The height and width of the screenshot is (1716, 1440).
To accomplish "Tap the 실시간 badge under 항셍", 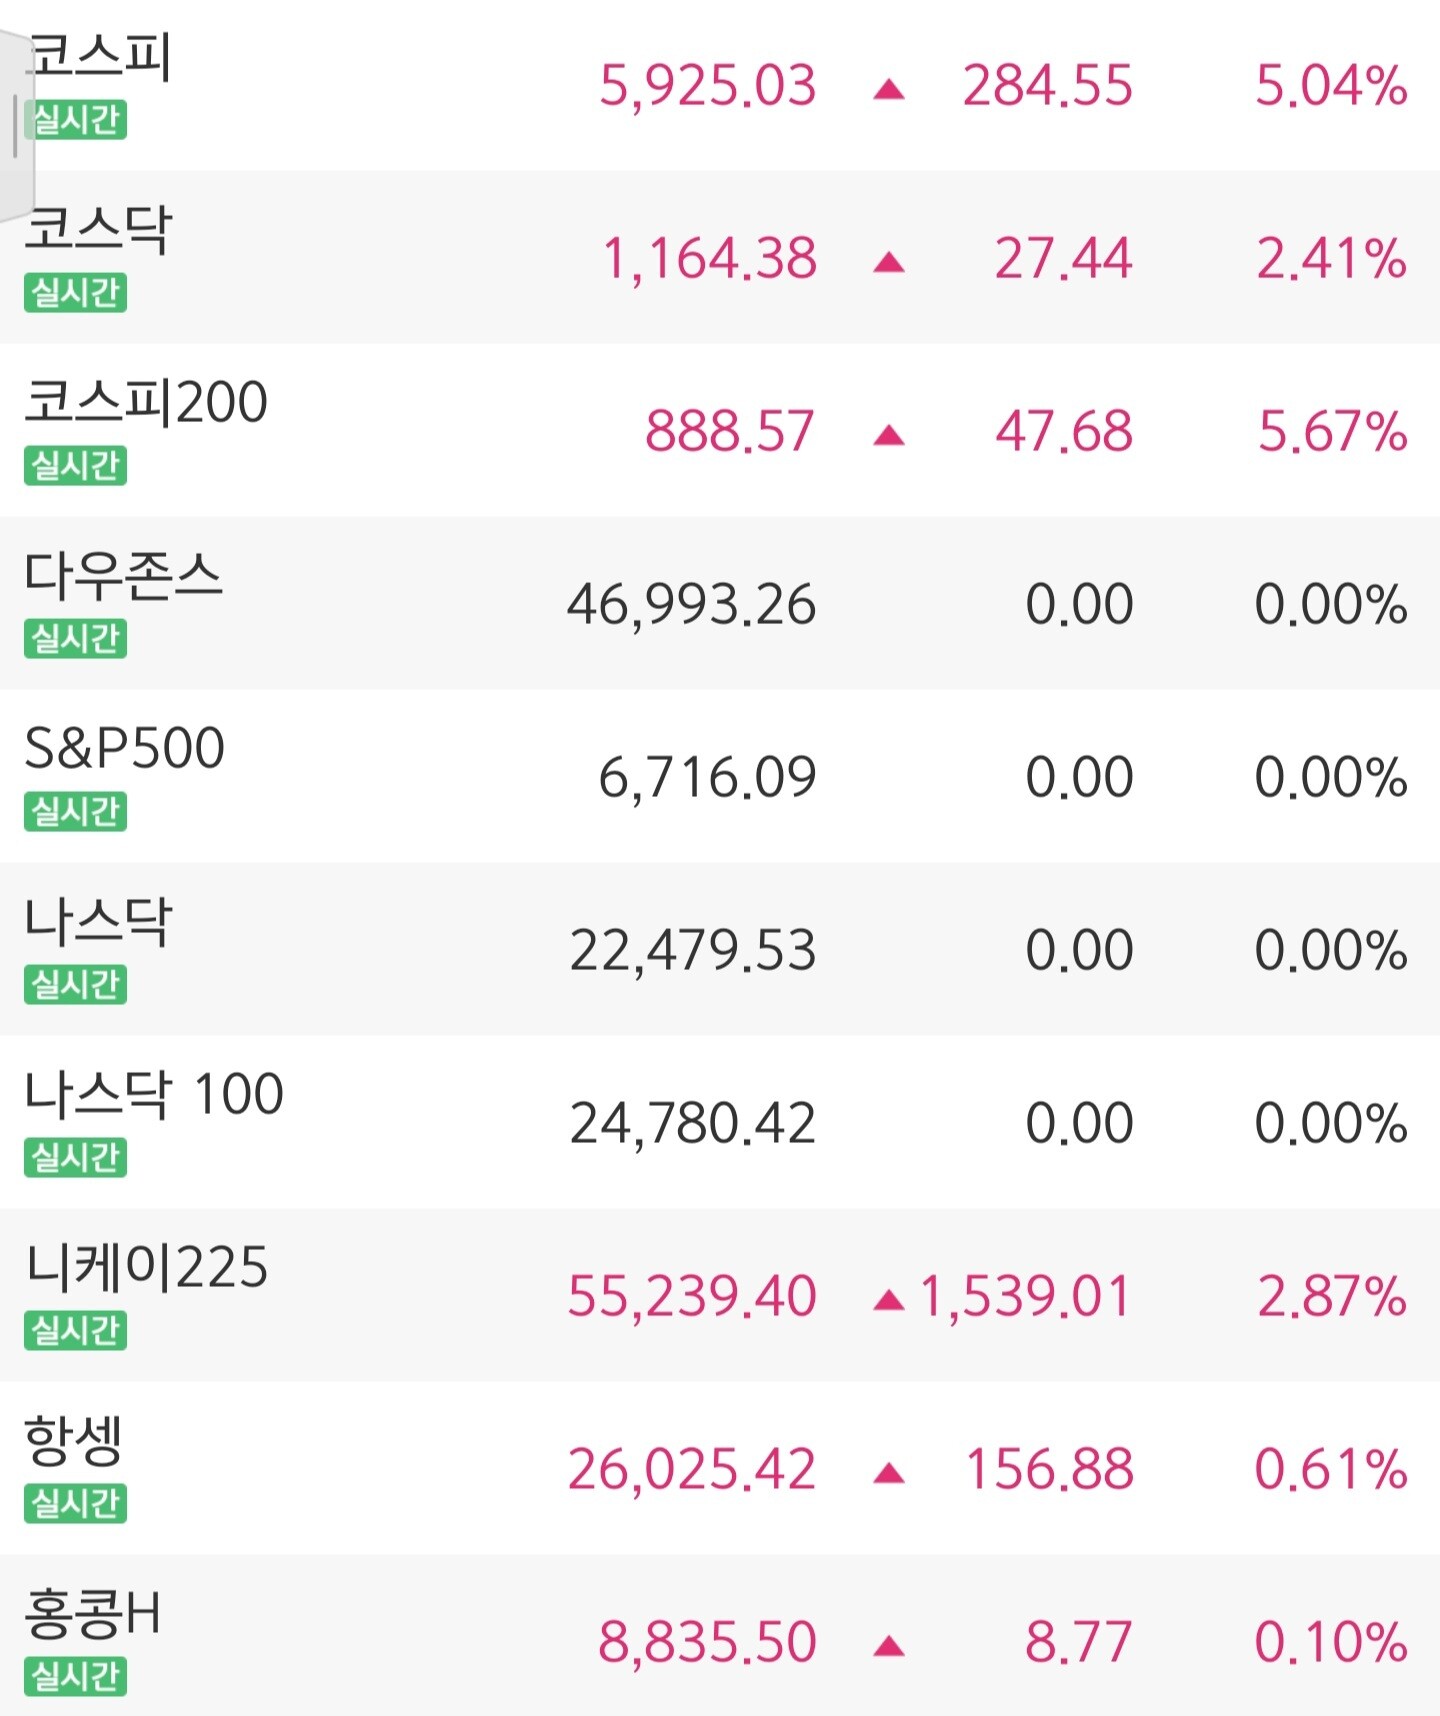I will (76, 1503).
